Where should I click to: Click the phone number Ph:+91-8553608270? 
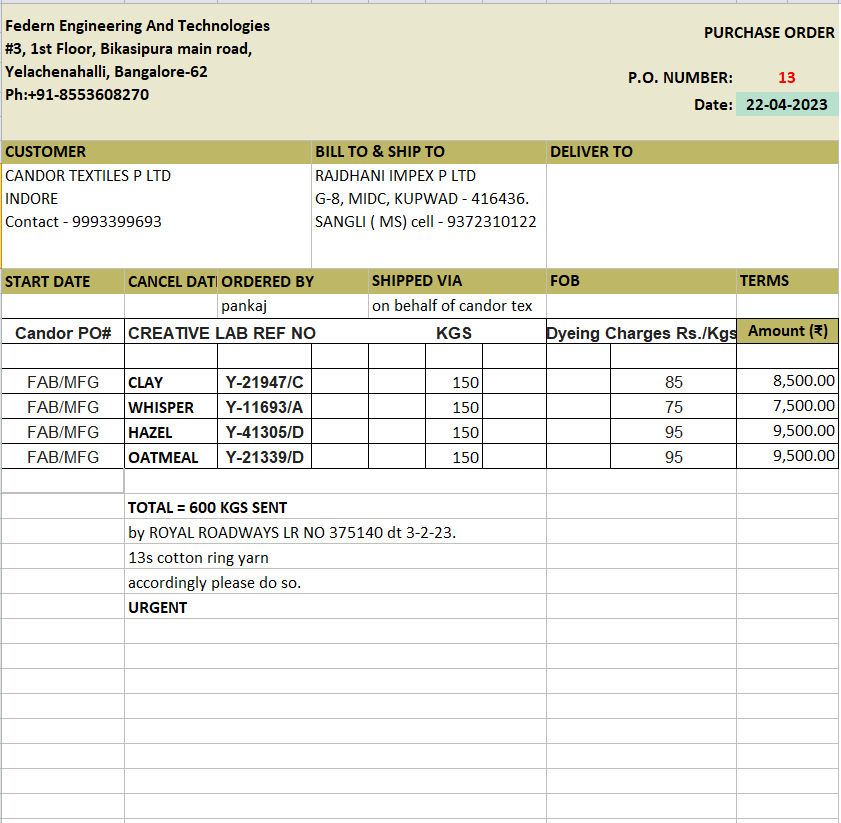point(77,95)
